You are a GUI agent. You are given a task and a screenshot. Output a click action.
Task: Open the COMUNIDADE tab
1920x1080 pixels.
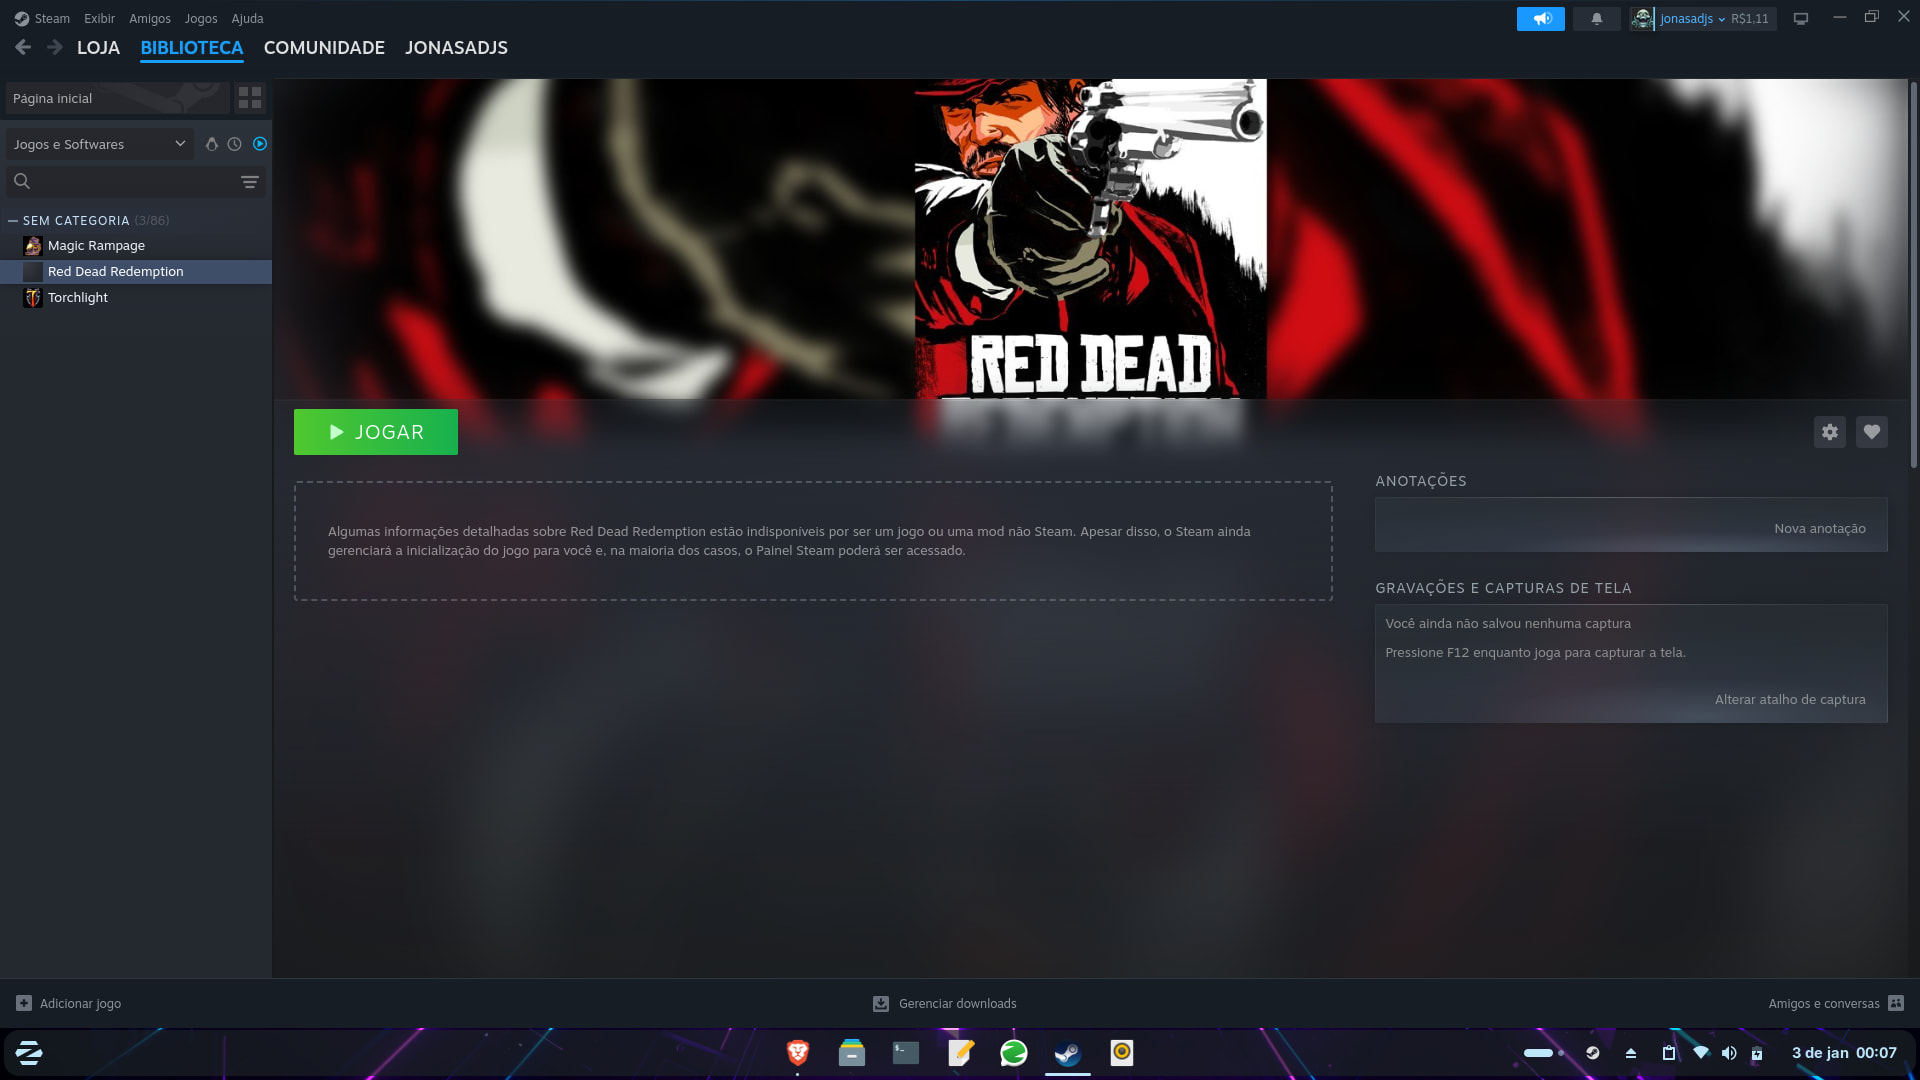pos(324,47)
